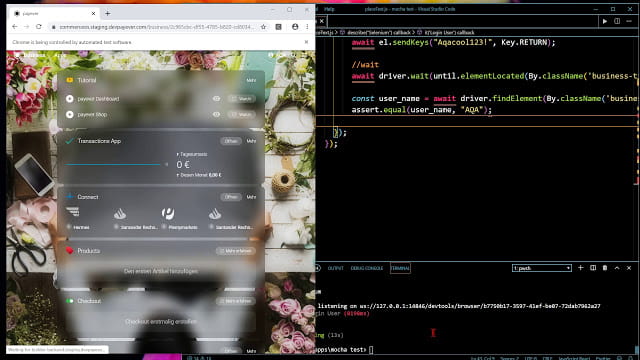Viewport: 640px width, 360px height.
Task: Expand the Tagesumsatz disclosure arrow
Action: [x=178, y=154]
